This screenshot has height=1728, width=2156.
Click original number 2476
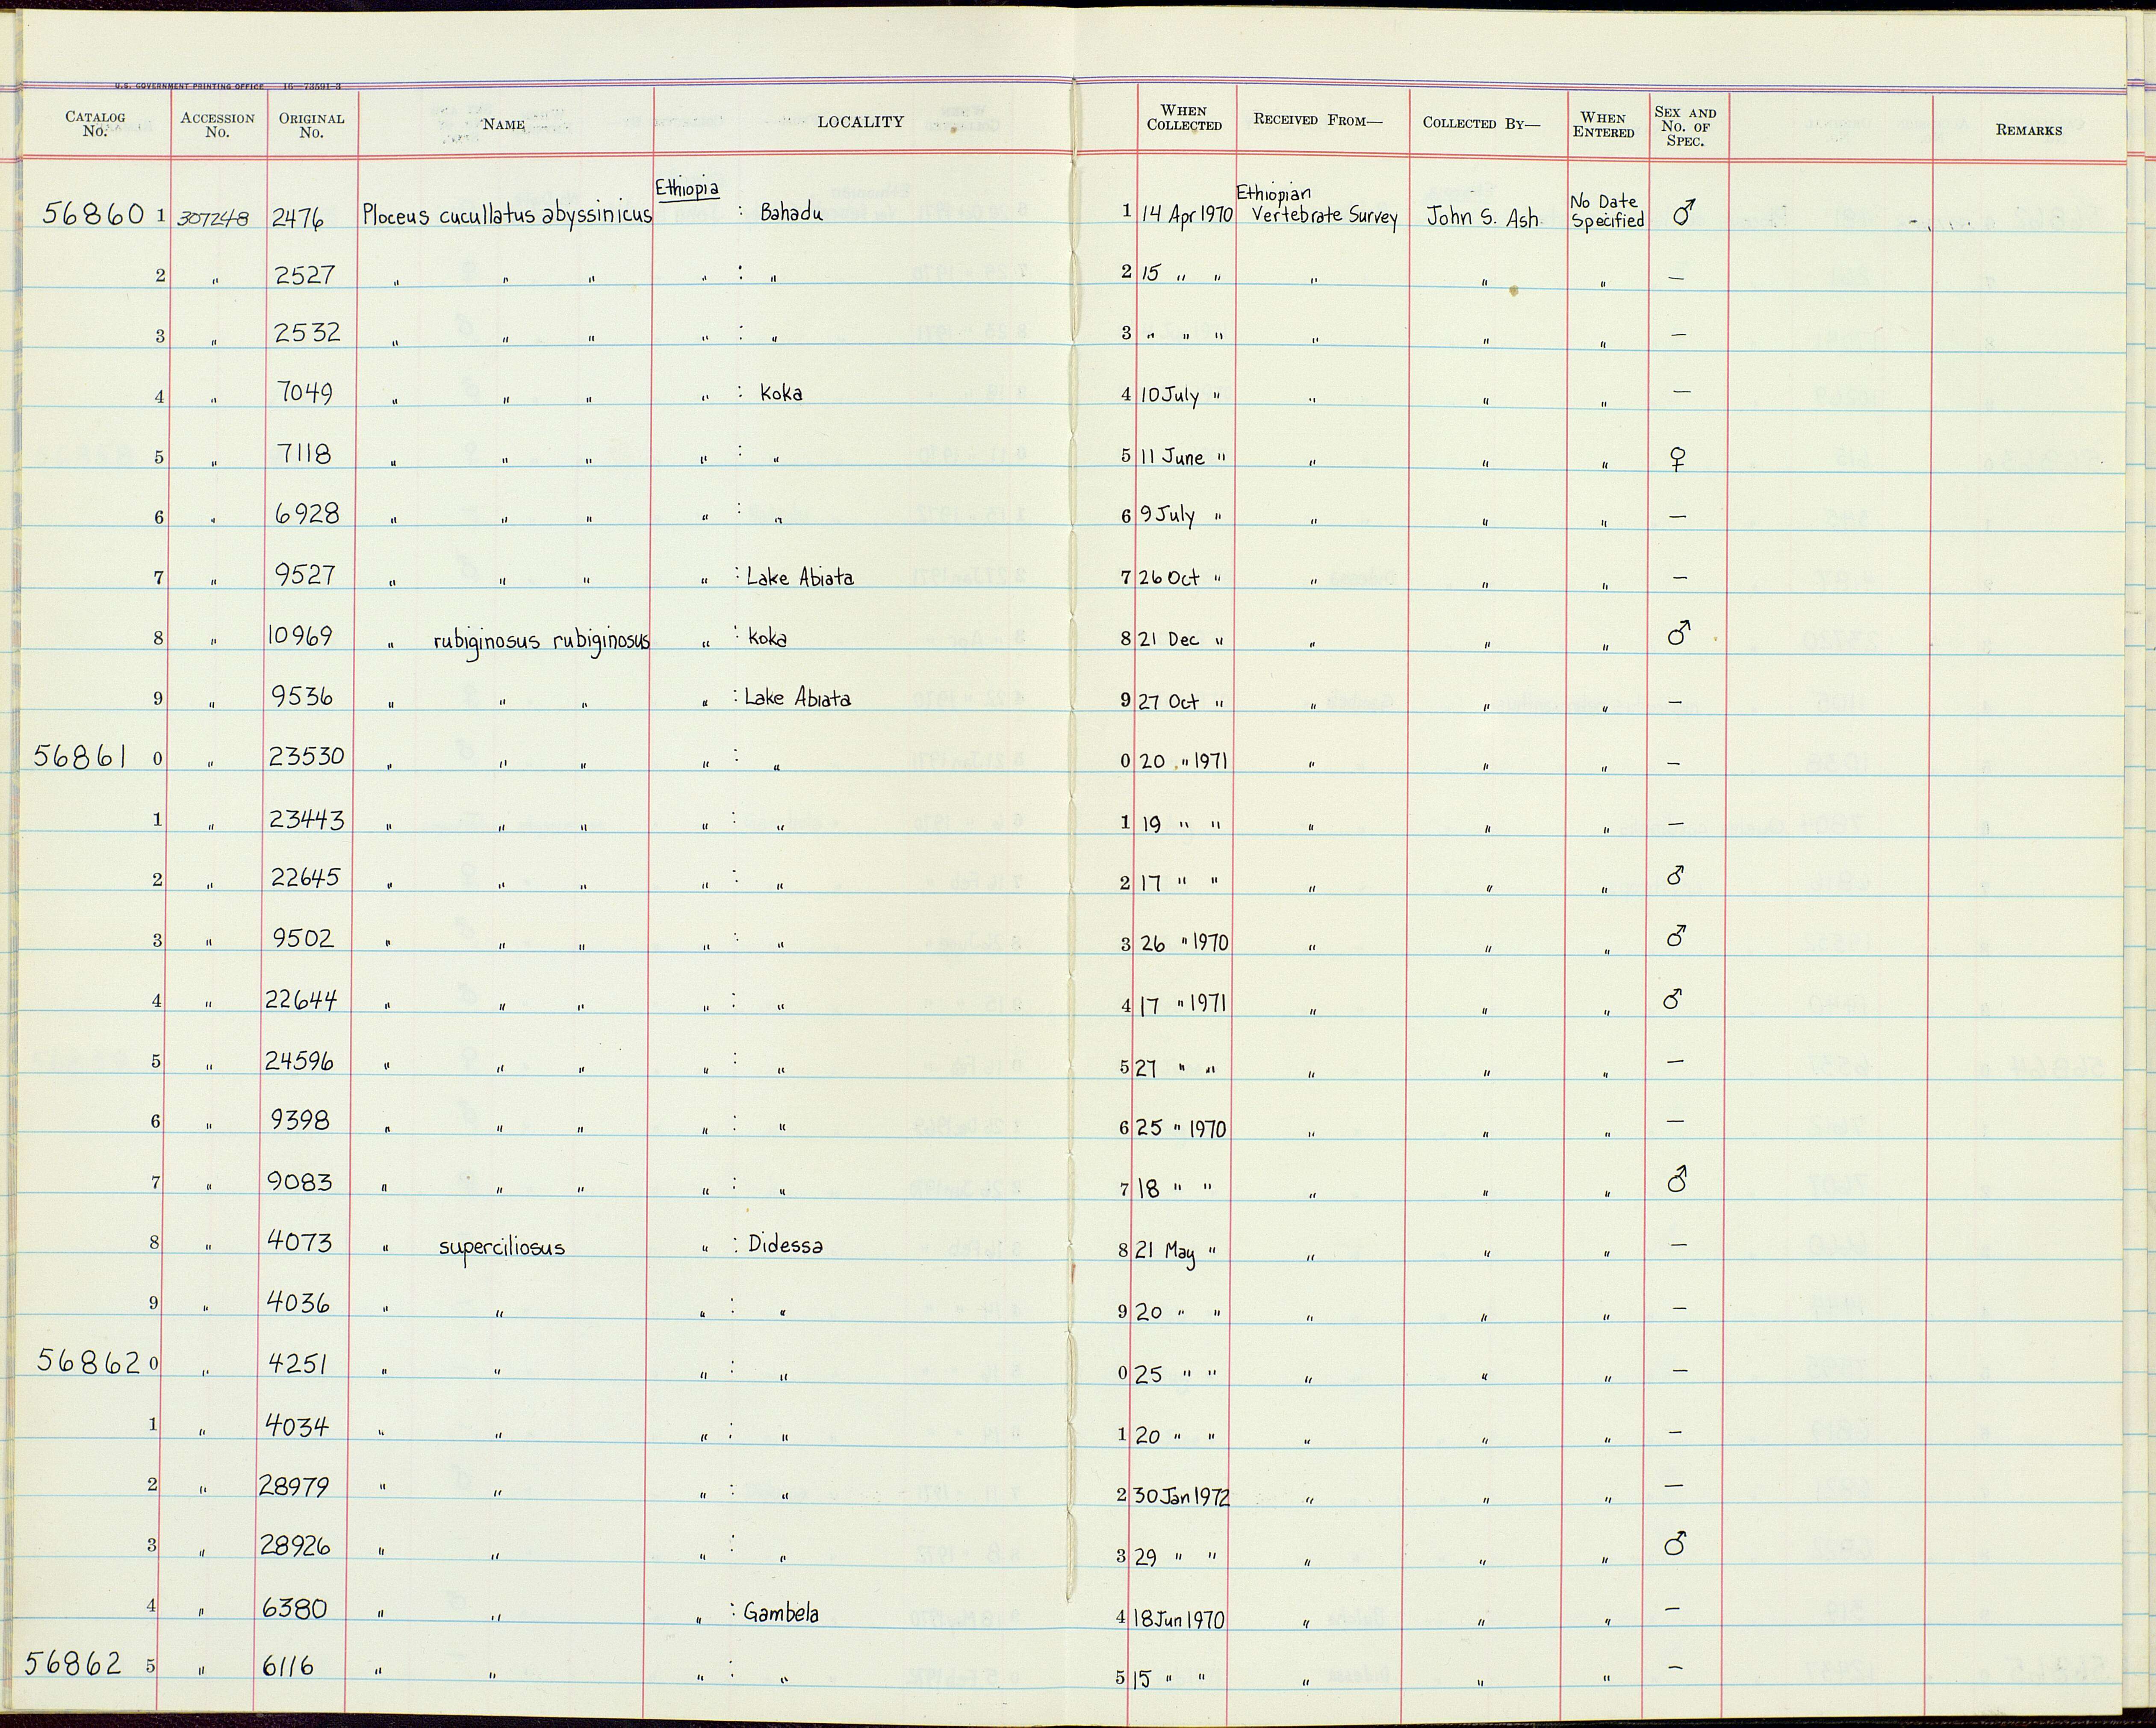[298, 218]
